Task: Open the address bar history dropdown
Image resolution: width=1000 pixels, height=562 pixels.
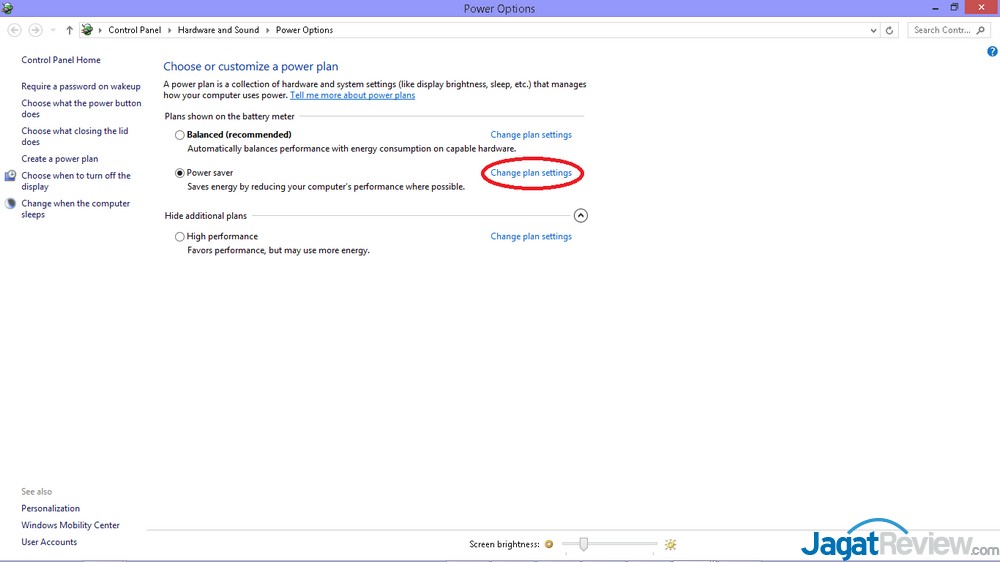Action: pyautogui.click(x=874, y=30)
